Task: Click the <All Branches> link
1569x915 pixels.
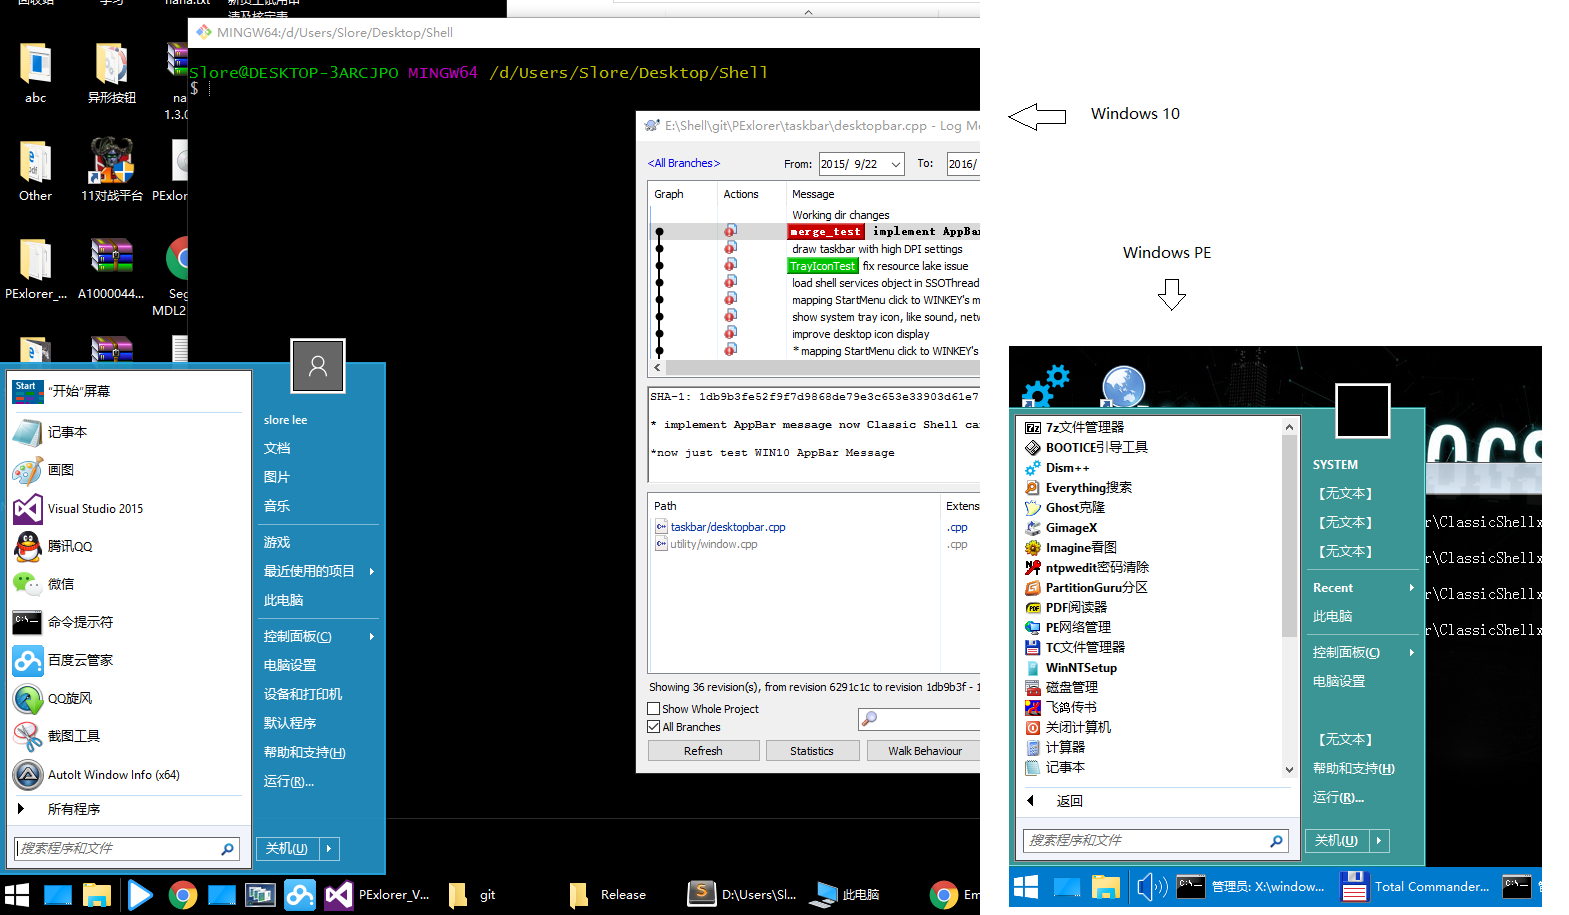Action: (684, 163)
